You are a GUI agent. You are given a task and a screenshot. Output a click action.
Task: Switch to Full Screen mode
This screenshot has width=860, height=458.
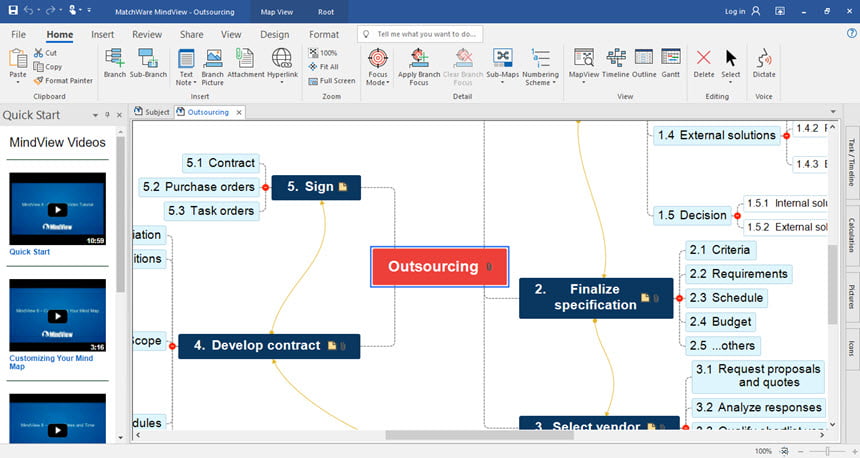click(332, 81)
